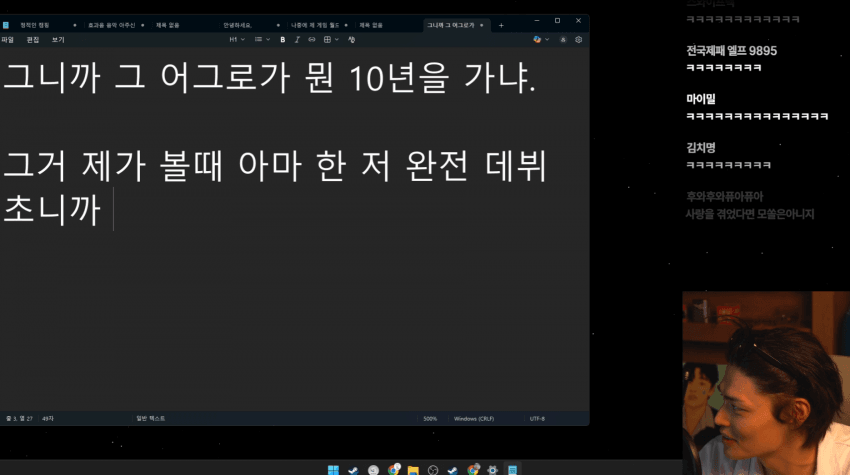
Task: Click the clear formatting icon
Action: tap(352, 39)
